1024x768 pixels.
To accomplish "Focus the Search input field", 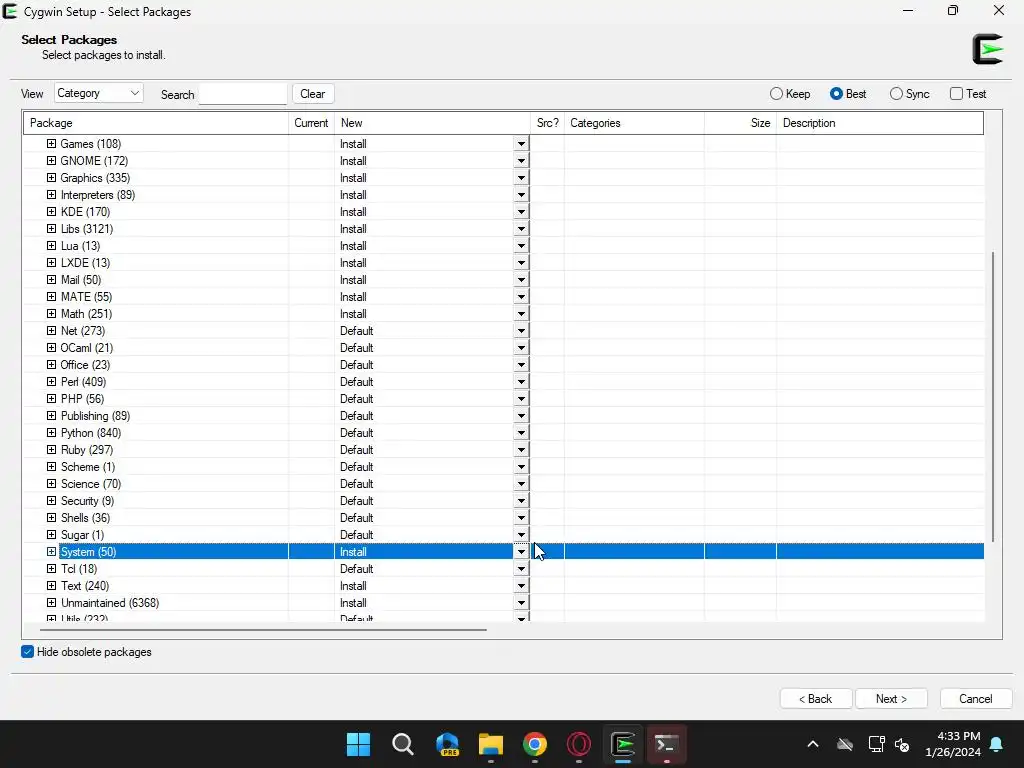I will click(243, 94).
